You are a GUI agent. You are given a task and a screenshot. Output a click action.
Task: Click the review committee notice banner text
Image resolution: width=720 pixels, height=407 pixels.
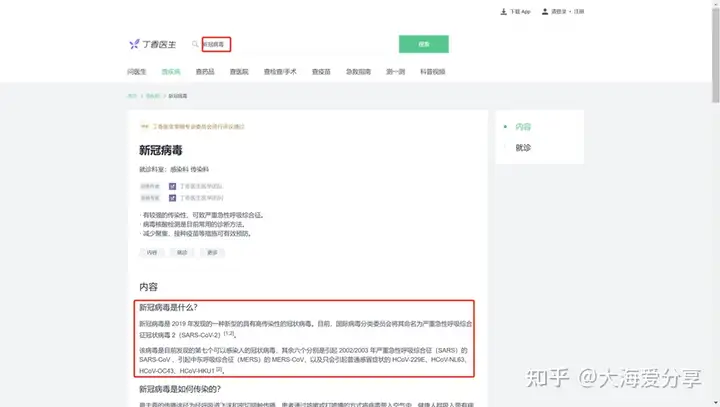(x=199, y=126)
